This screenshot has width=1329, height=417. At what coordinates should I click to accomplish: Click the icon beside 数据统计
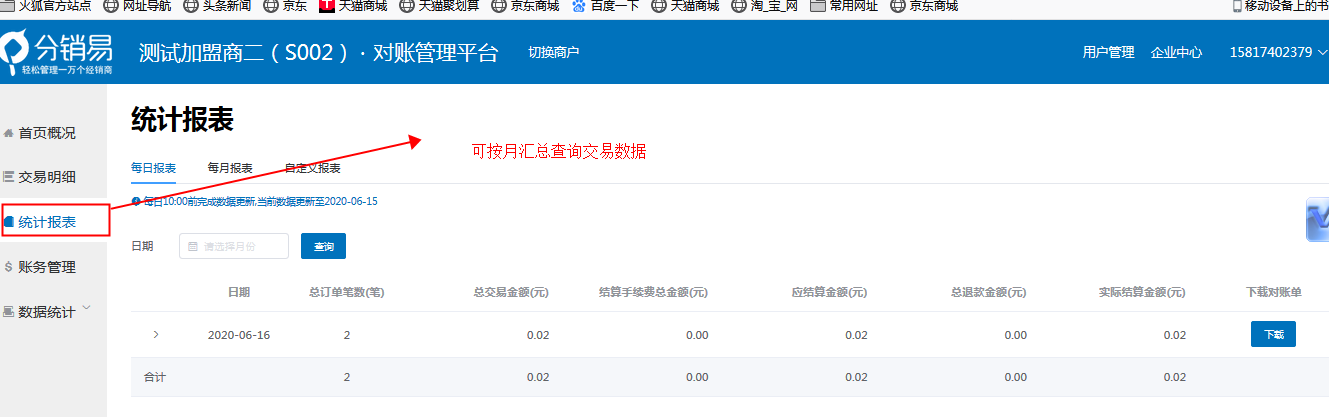[x=9, y=312]
